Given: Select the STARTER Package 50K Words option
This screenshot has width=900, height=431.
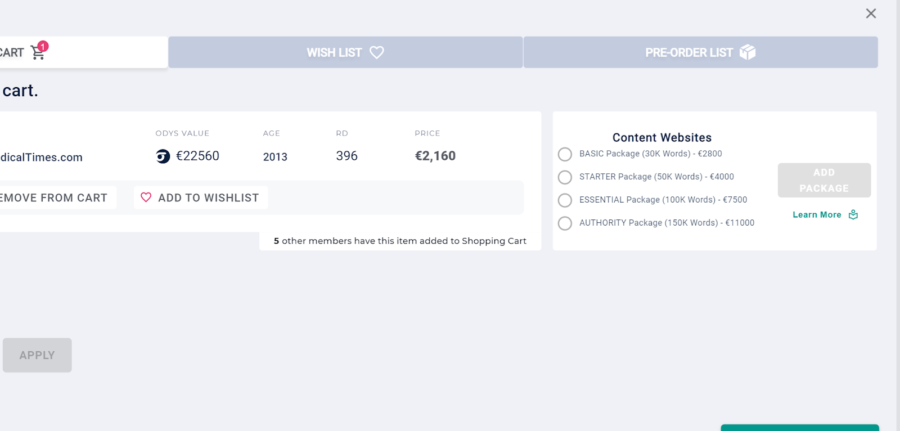Looking at the screenshot, I should click(x=565, y=177).
